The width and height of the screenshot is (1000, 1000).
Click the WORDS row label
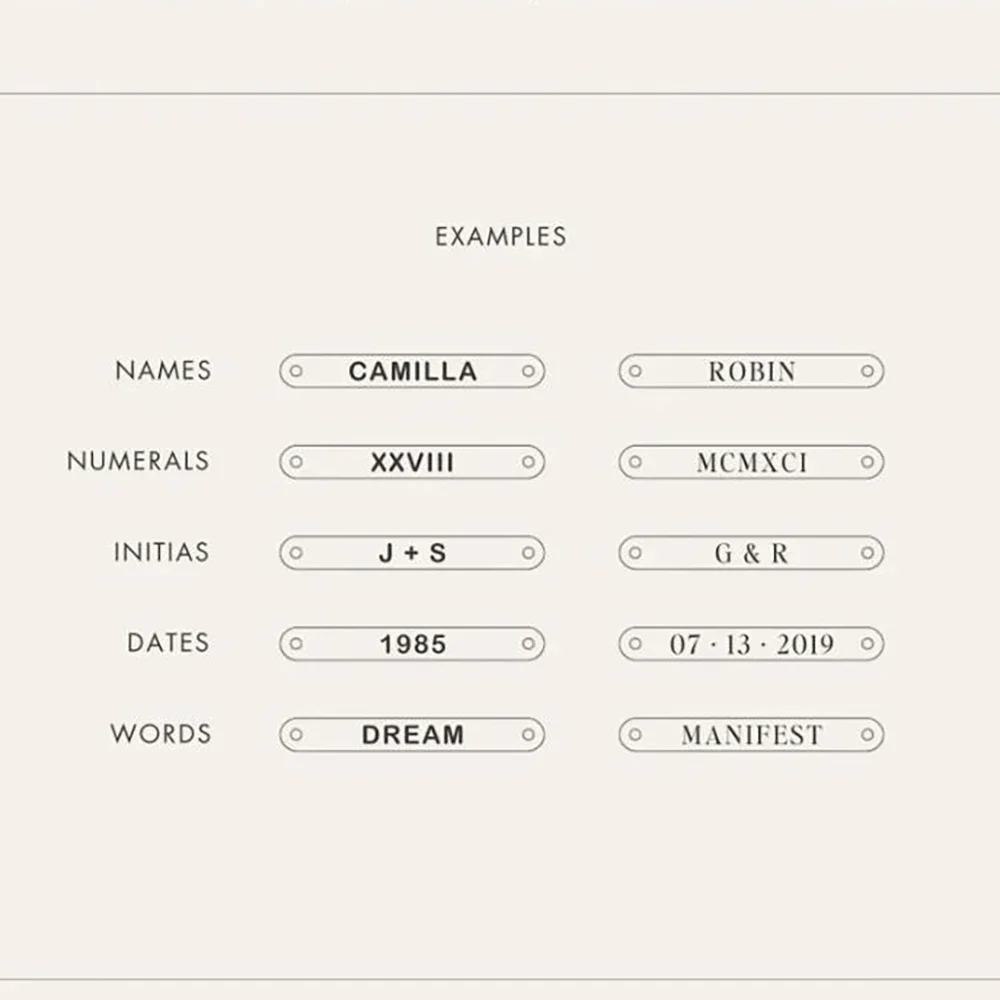point(160,734)
